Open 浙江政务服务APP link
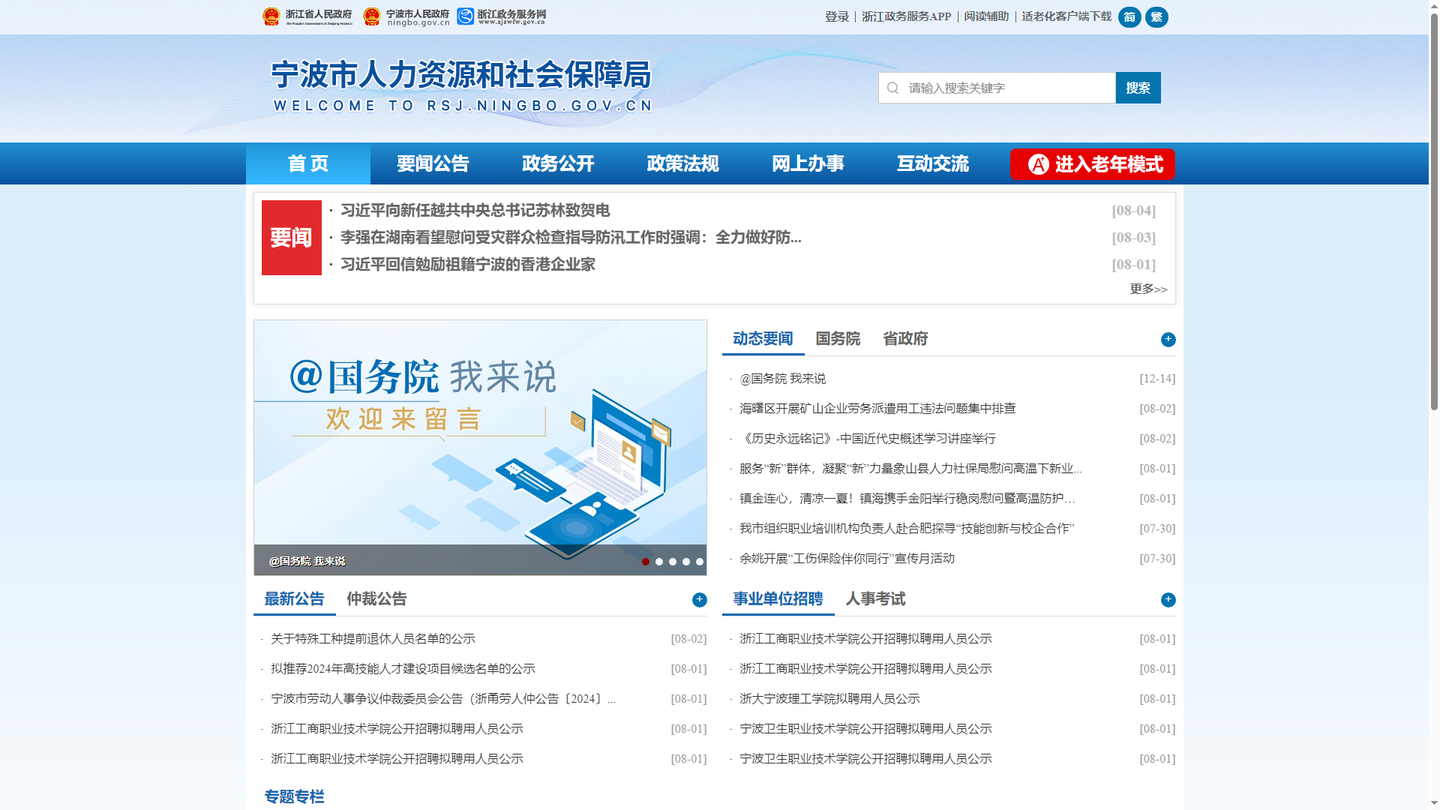This screenshot has width=1440, height=810. tap(906, 17)
